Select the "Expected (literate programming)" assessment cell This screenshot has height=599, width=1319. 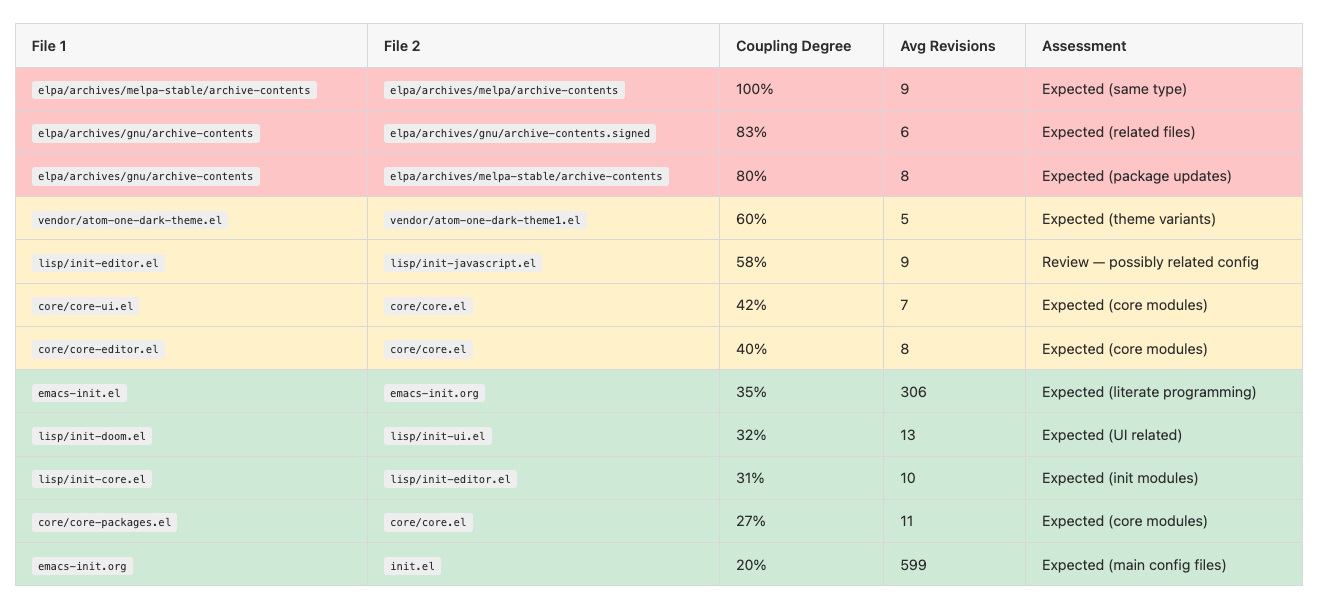coord(1148,392)
